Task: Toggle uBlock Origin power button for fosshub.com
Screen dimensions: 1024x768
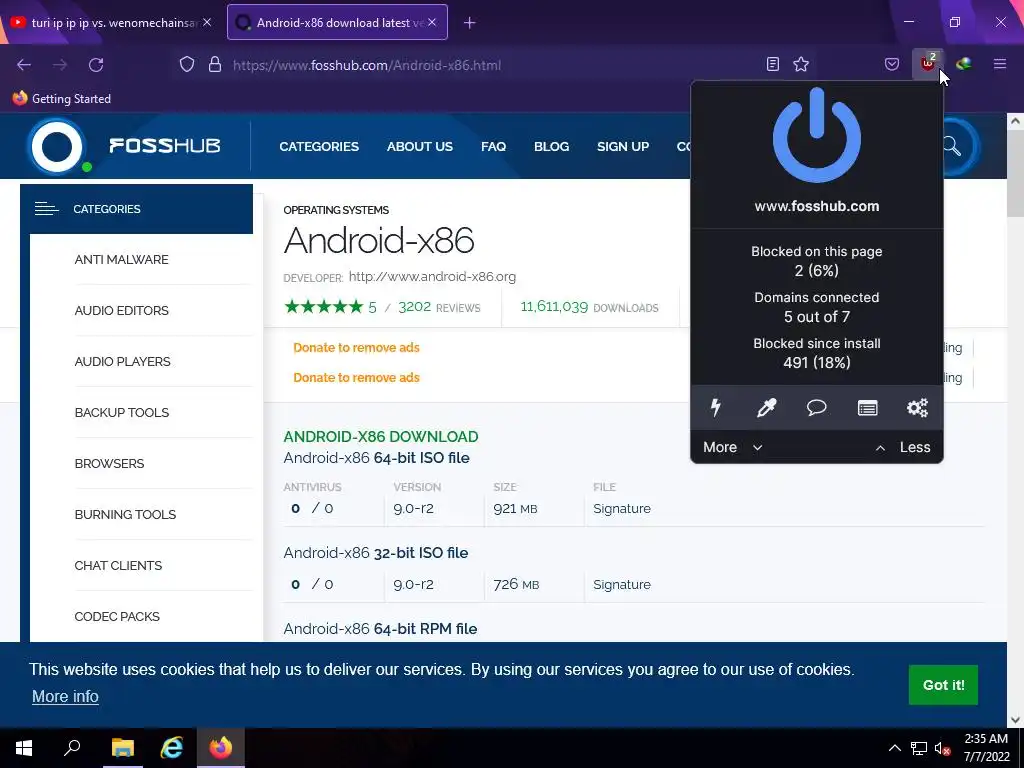Action: click(816, 135)
